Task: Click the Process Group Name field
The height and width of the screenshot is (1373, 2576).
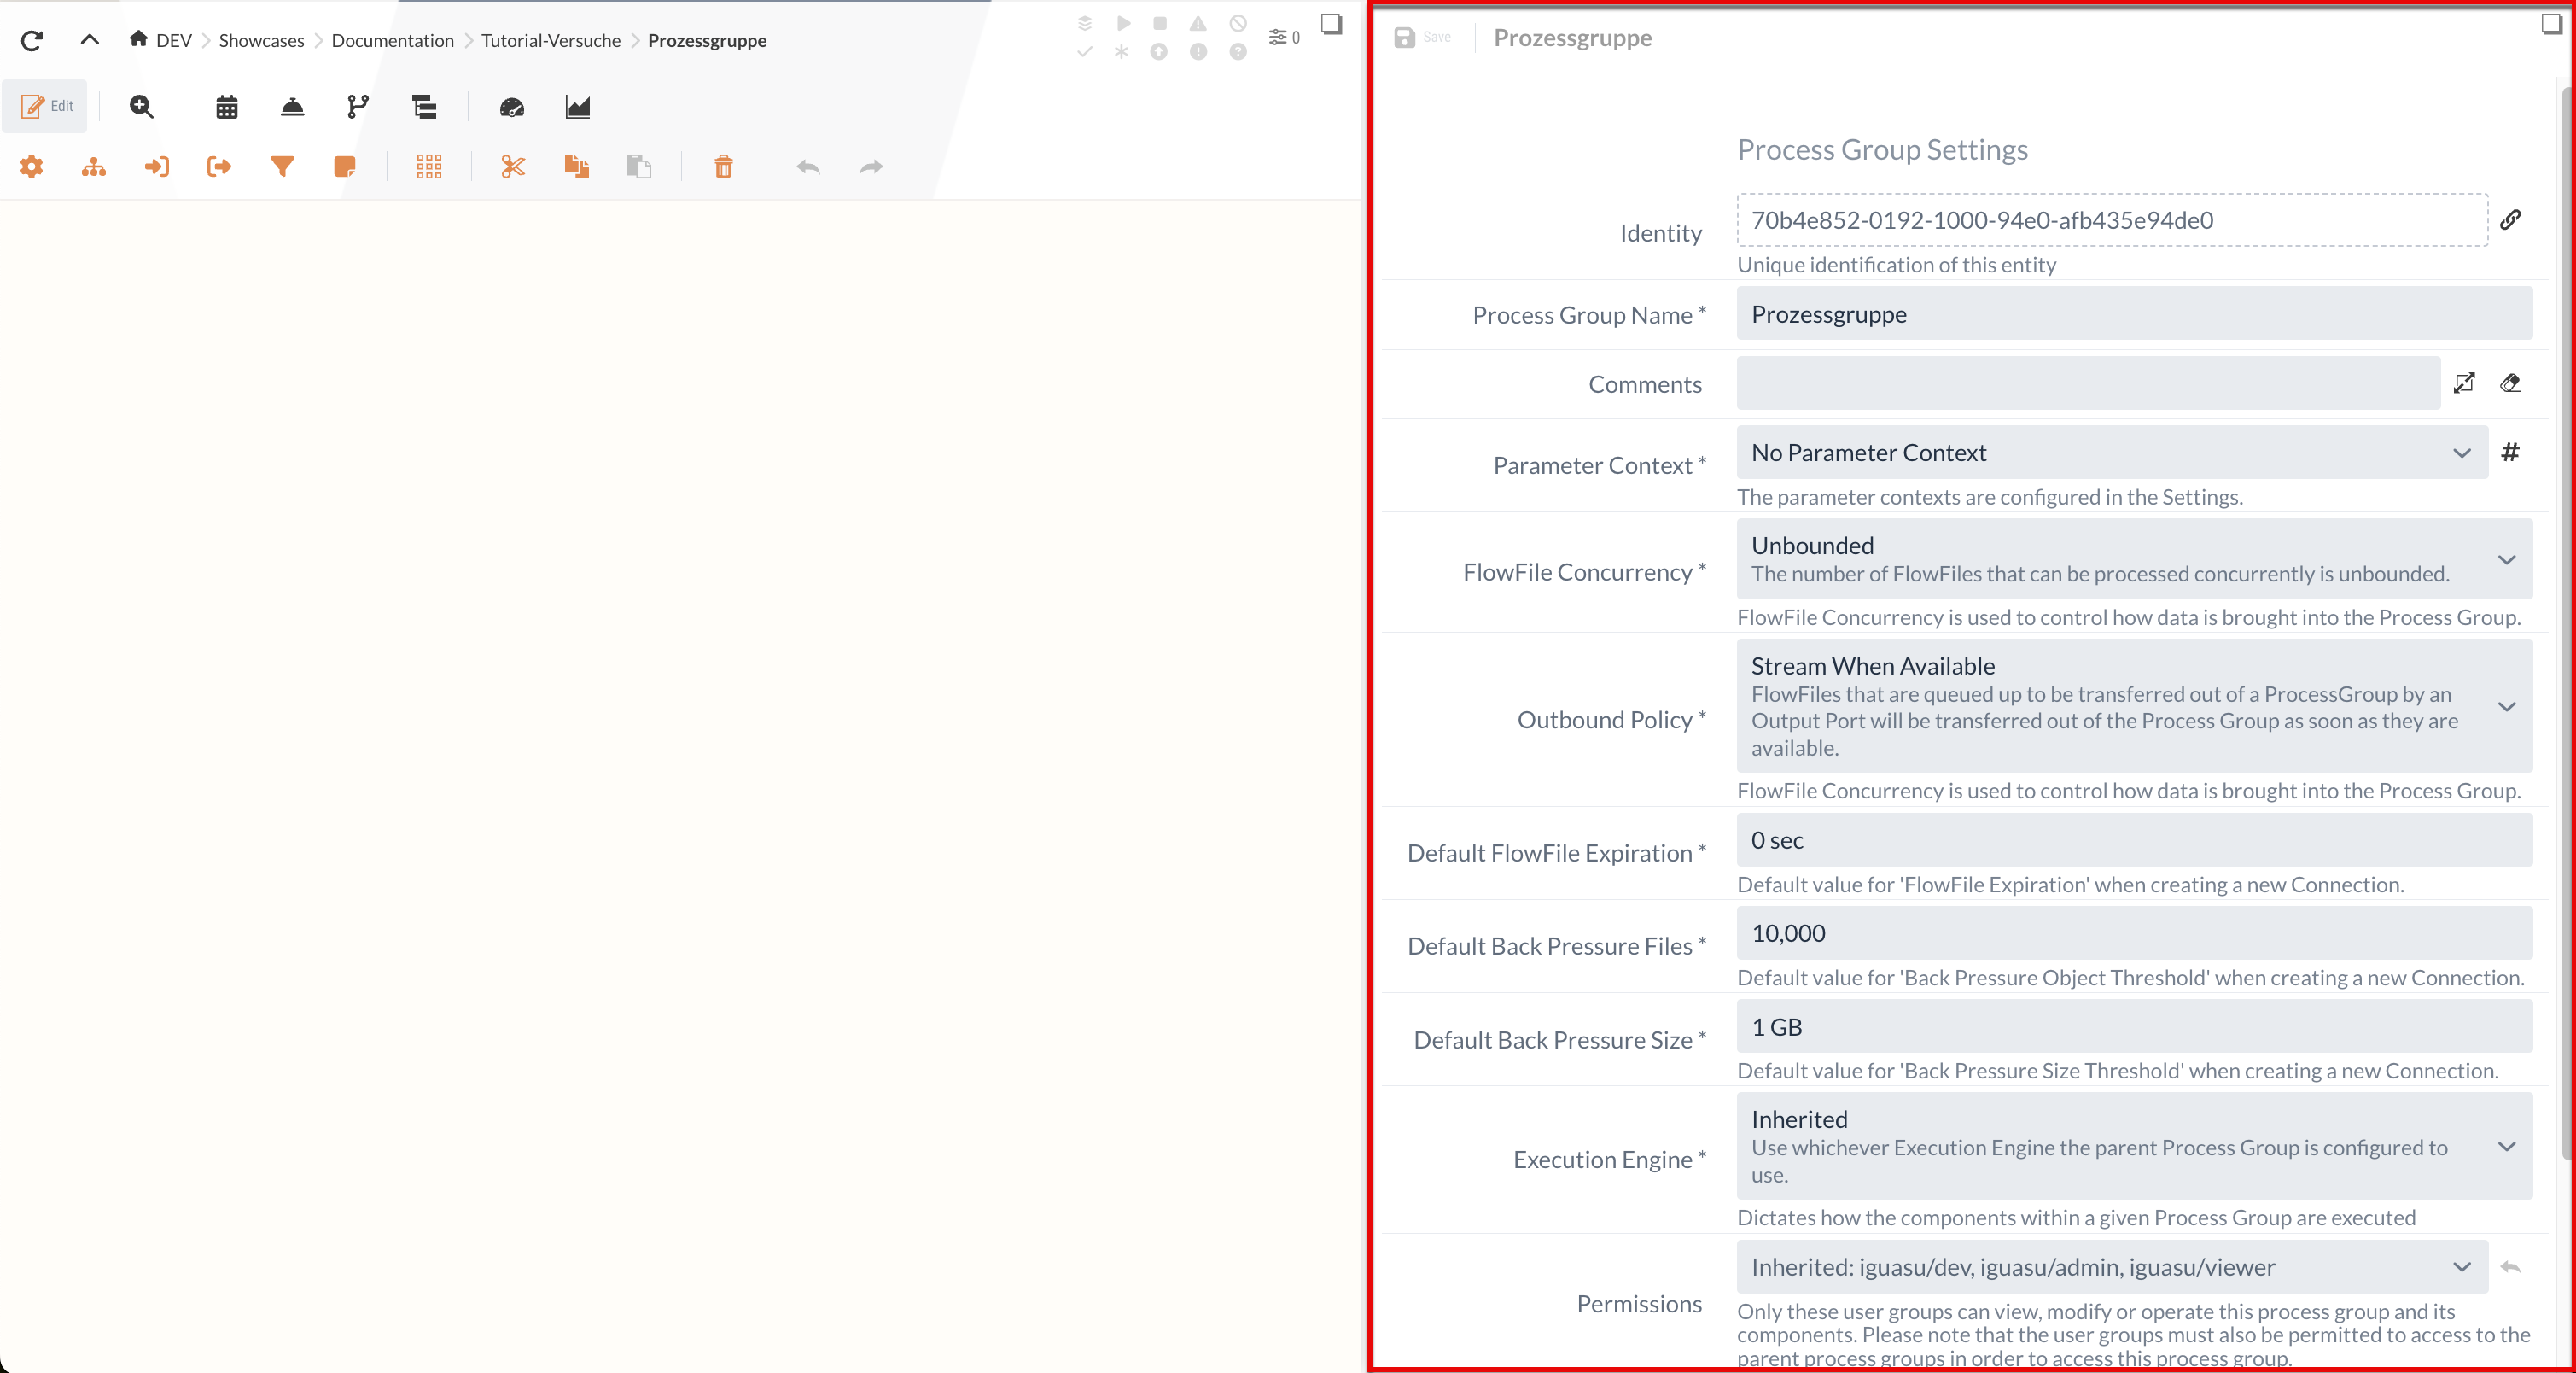Action: click(2134, 314)
